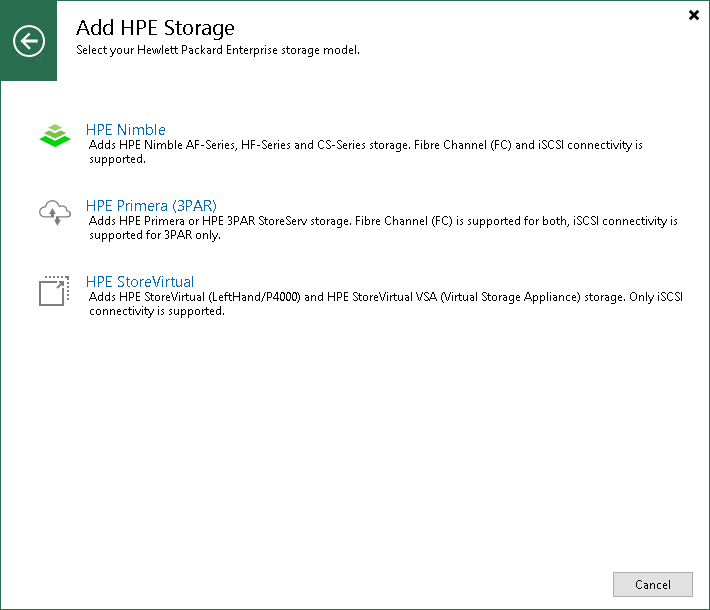Choose the HPE Primera (3PAR) link
This screenshot has width=710, height=610.
pos(151,206)
